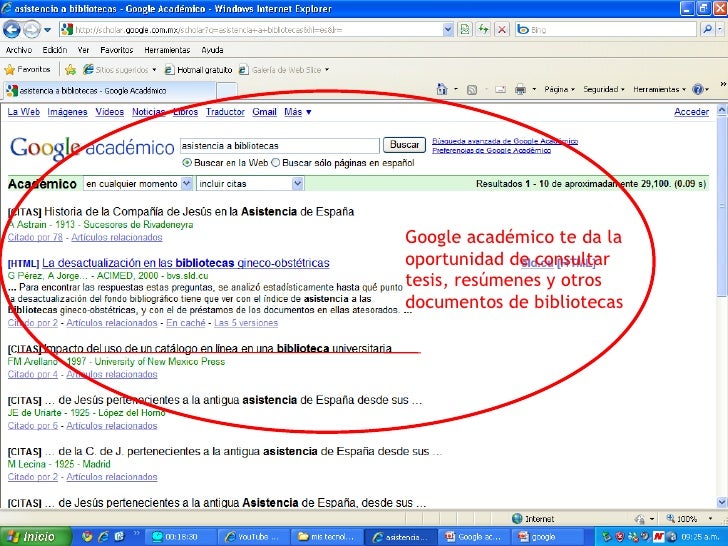Click the blue Help question icon
The width and height of the screenshot is (728, 546).
tap(697, 89)
